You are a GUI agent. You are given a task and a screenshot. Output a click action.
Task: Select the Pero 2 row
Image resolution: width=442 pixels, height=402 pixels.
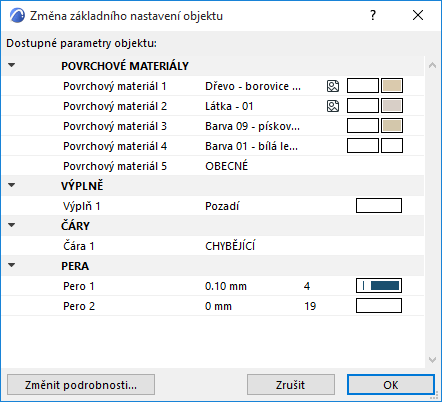tap(213, 306)
